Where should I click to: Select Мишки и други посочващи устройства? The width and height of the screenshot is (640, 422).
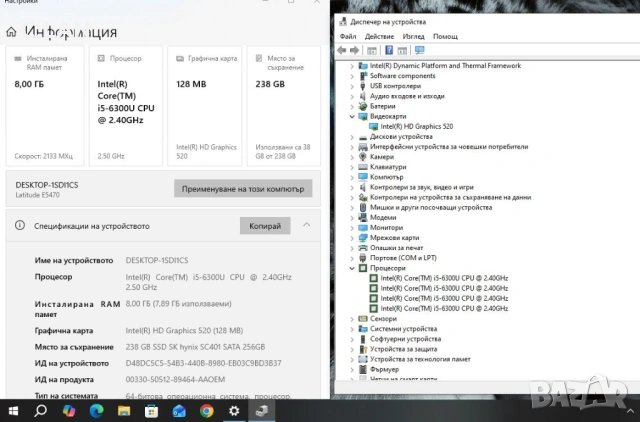point(431,207)
